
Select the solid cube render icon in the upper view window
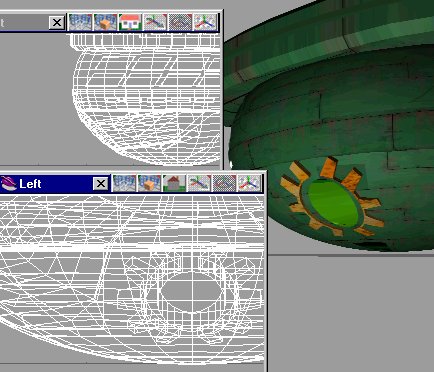tap(105, 22)
